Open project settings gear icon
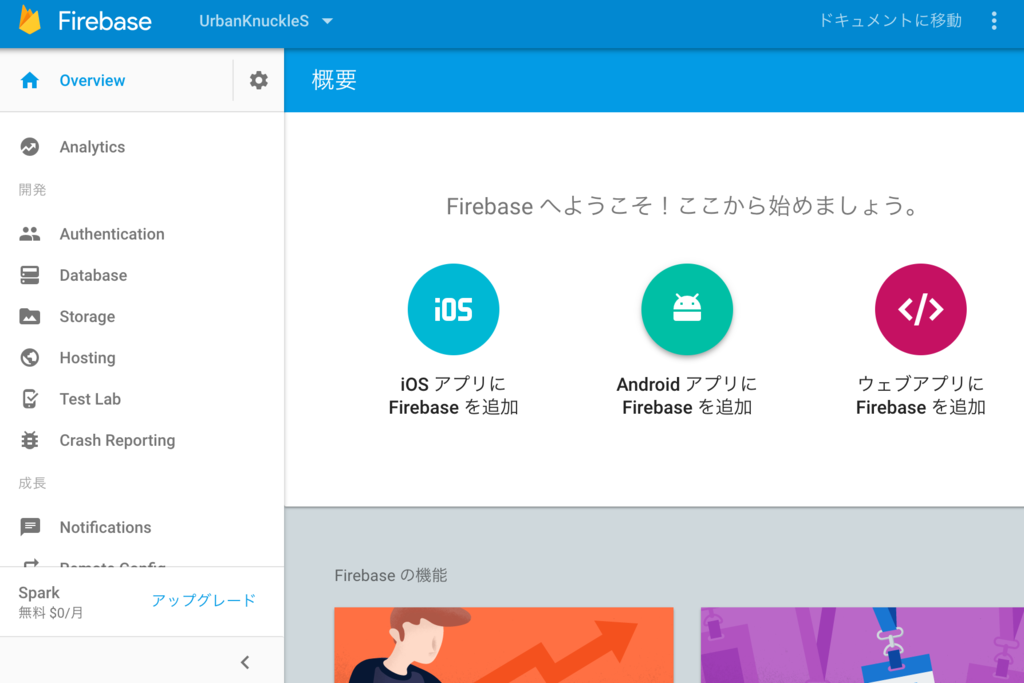 (259, 80)
